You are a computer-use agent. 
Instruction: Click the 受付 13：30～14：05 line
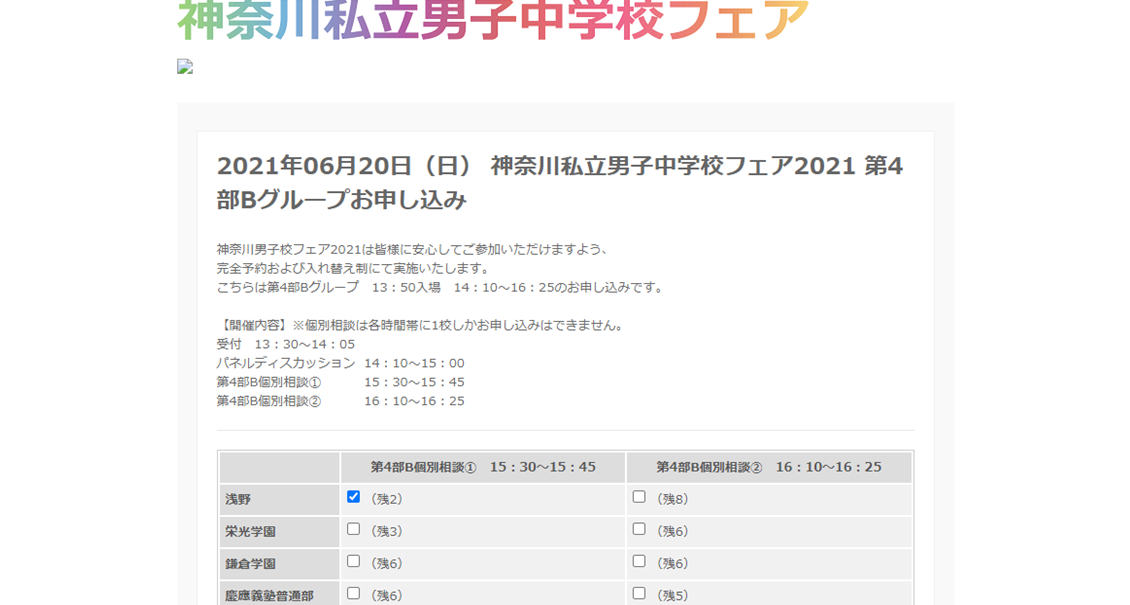[285, 344]
